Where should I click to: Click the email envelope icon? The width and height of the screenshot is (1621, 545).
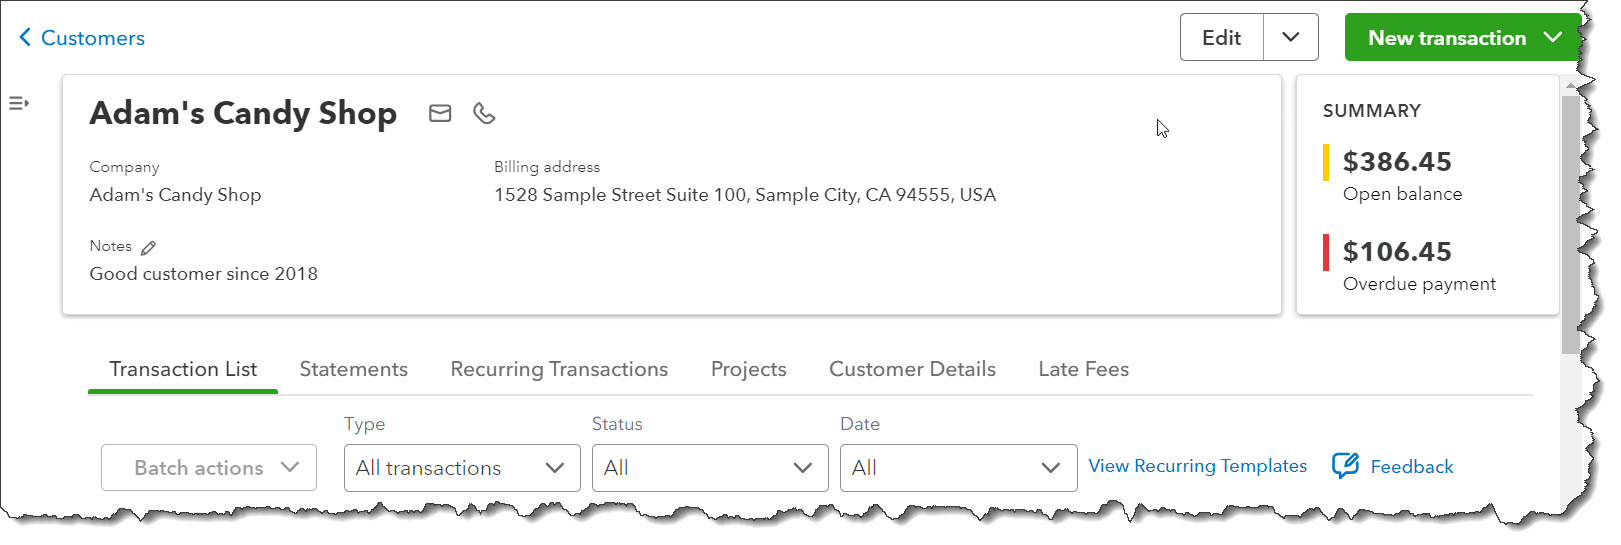pos(440,113)
